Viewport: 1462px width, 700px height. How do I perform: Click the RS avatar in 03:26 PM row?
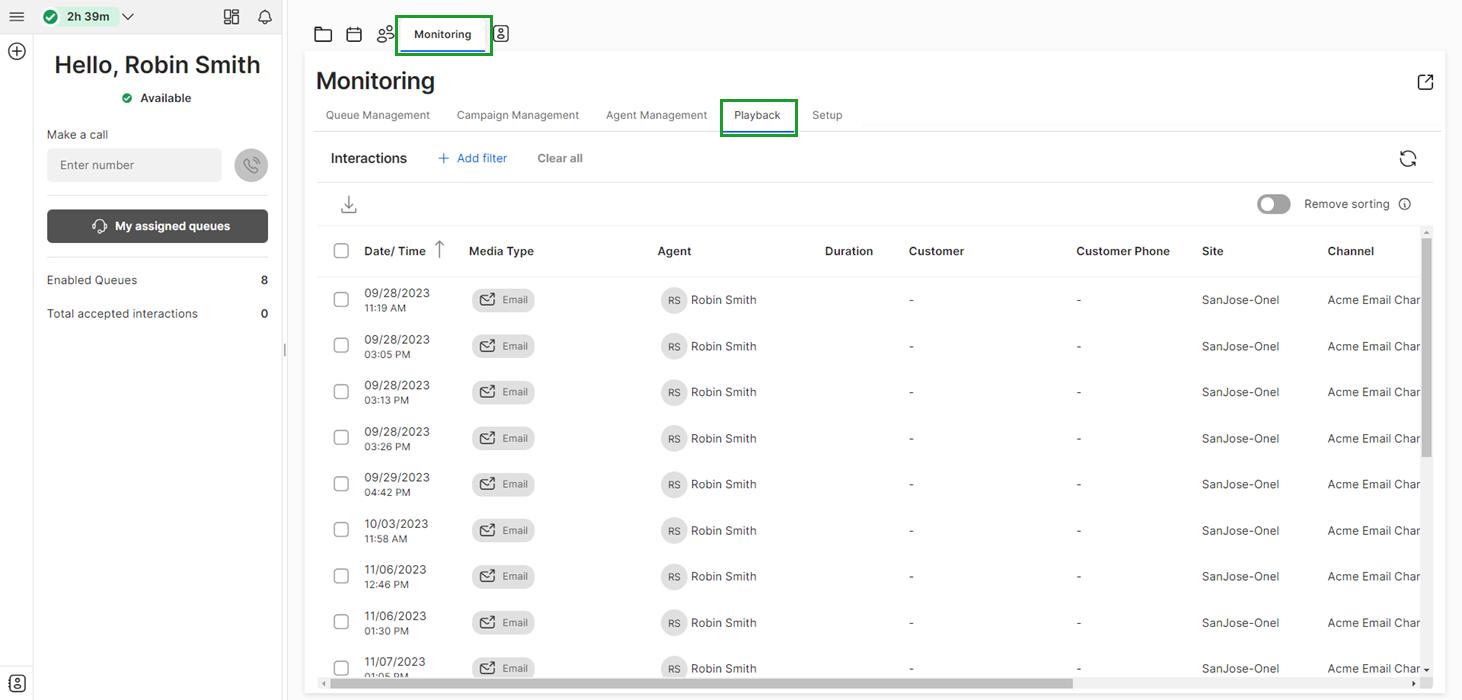[674, 438]
